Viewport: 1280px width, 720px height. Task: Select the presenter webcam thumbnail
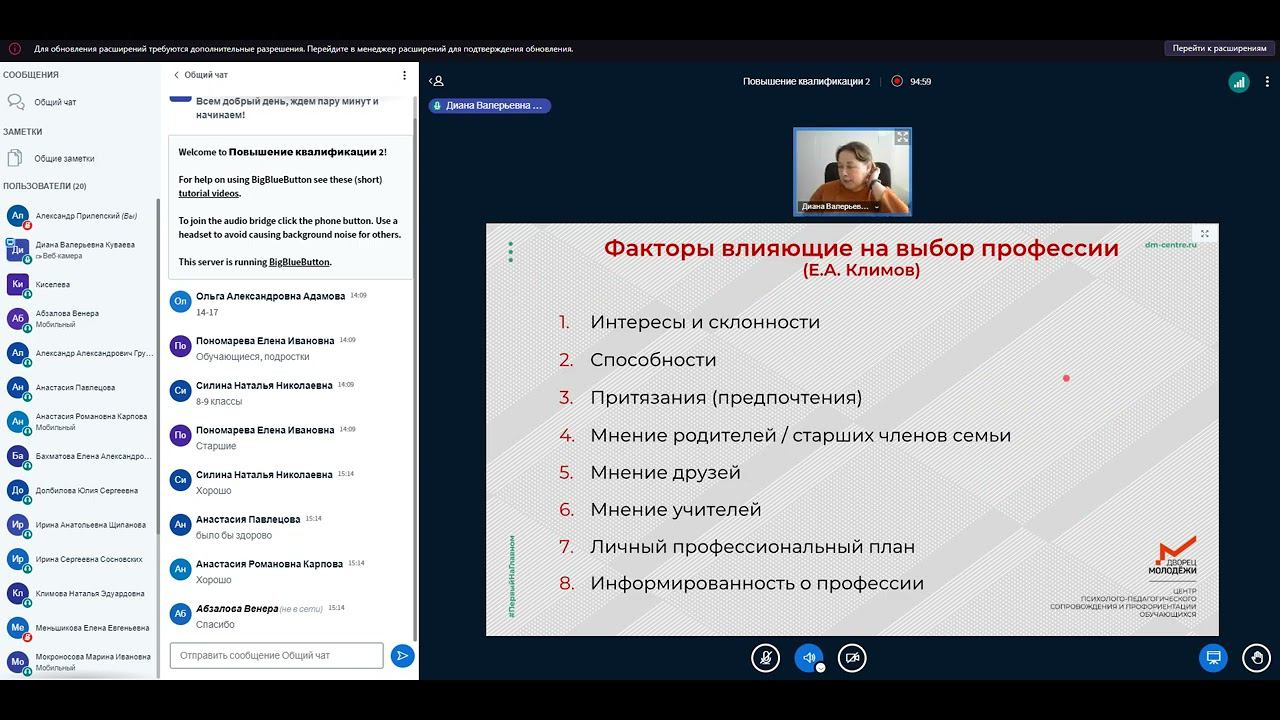pyautogui.click(x=853, y=172)
